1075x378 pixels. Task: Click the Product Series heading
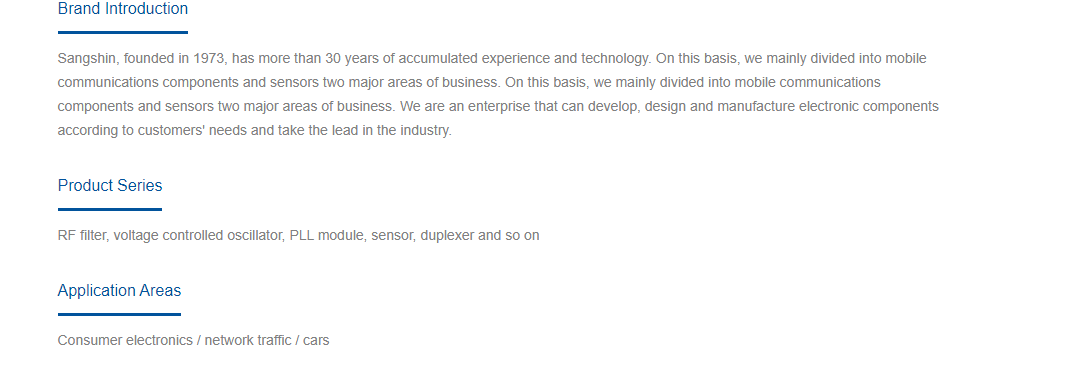pyautogui.click(x=110, y=186)
